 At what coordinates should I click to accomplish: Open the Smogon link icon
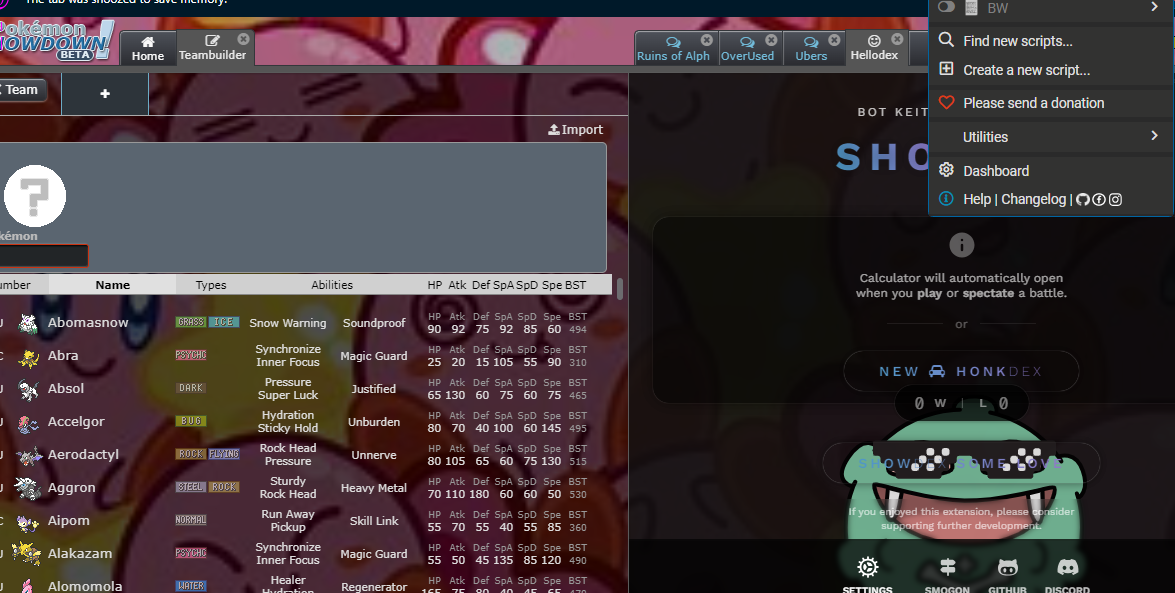(x=947, y=574)
